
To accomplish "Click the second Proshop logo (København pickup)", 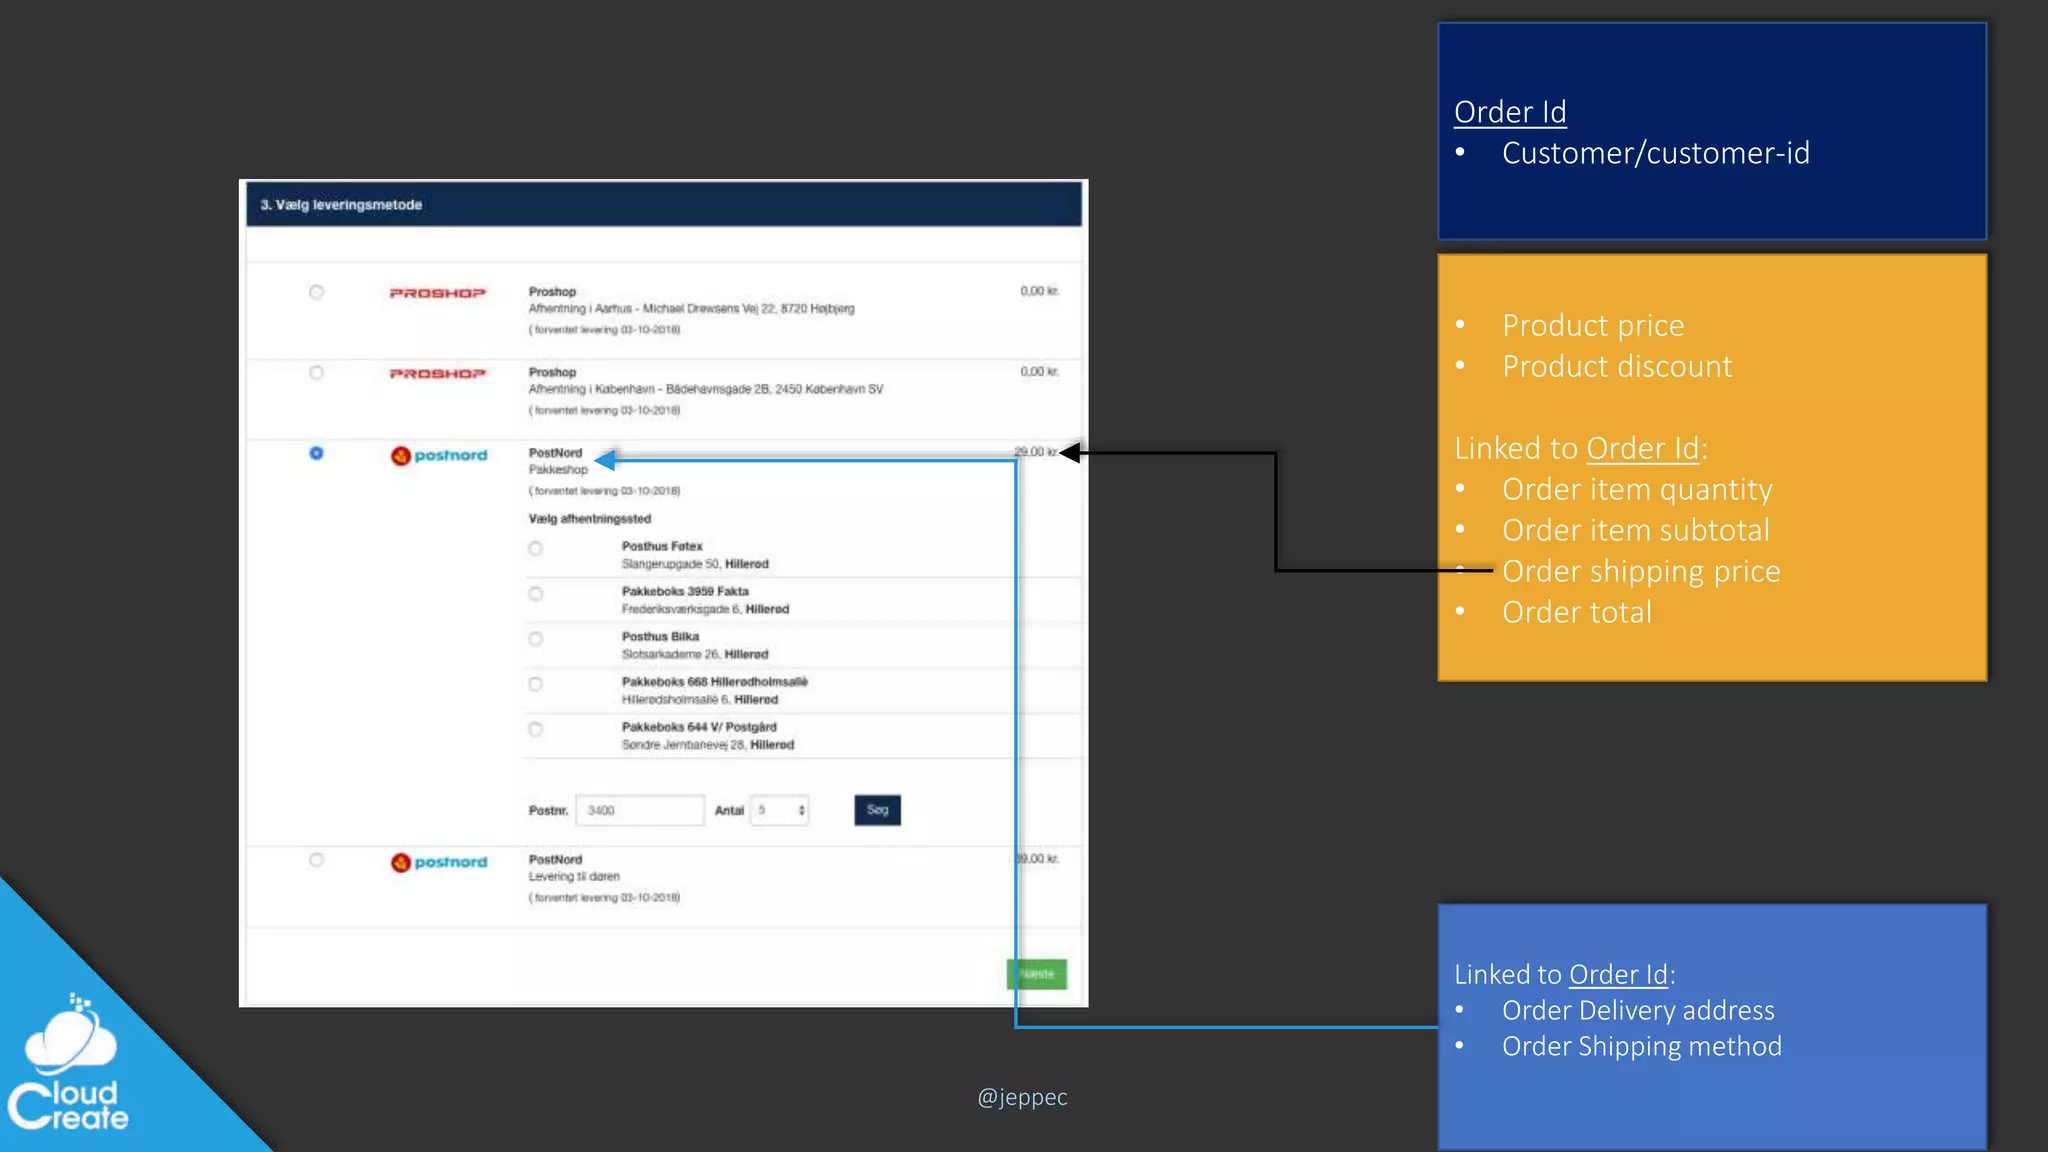I will point(437,373).
